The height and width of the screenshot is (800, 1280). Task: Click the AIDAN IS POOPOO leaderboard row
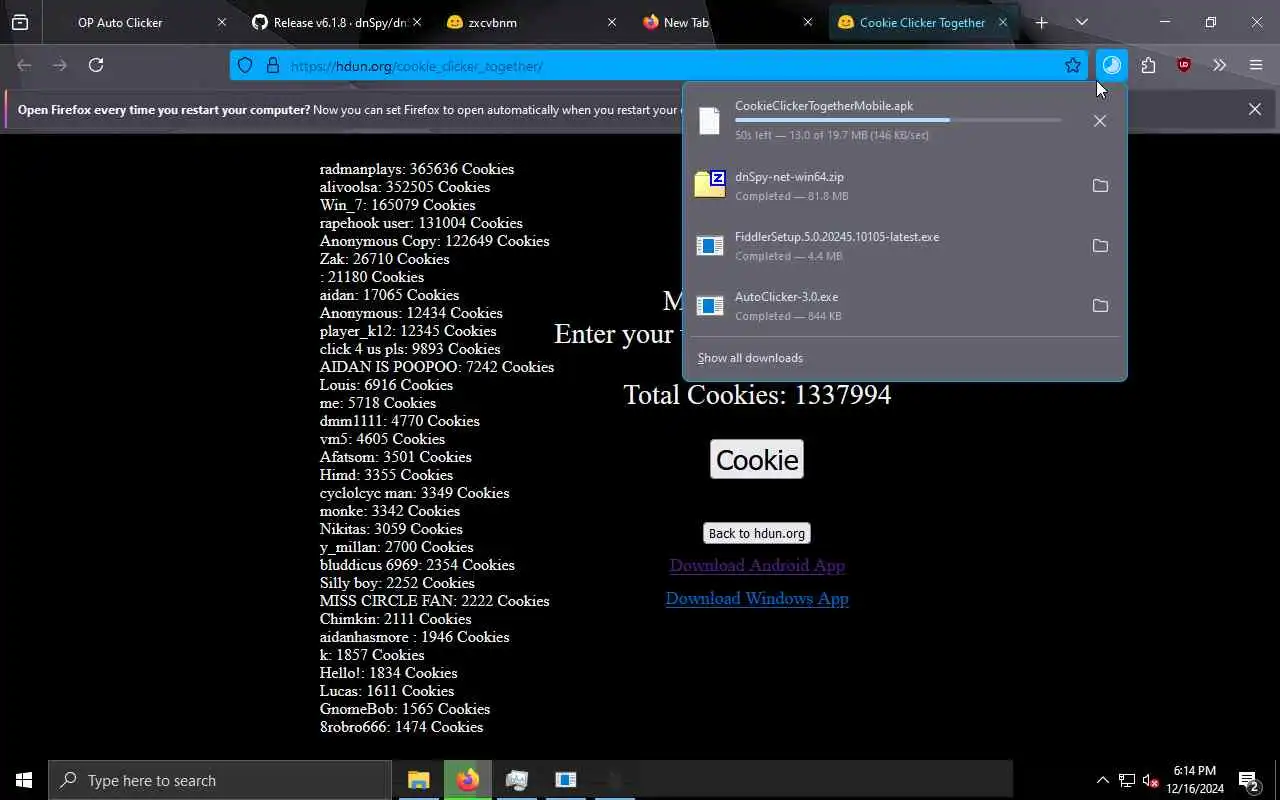tap(437, 367)
